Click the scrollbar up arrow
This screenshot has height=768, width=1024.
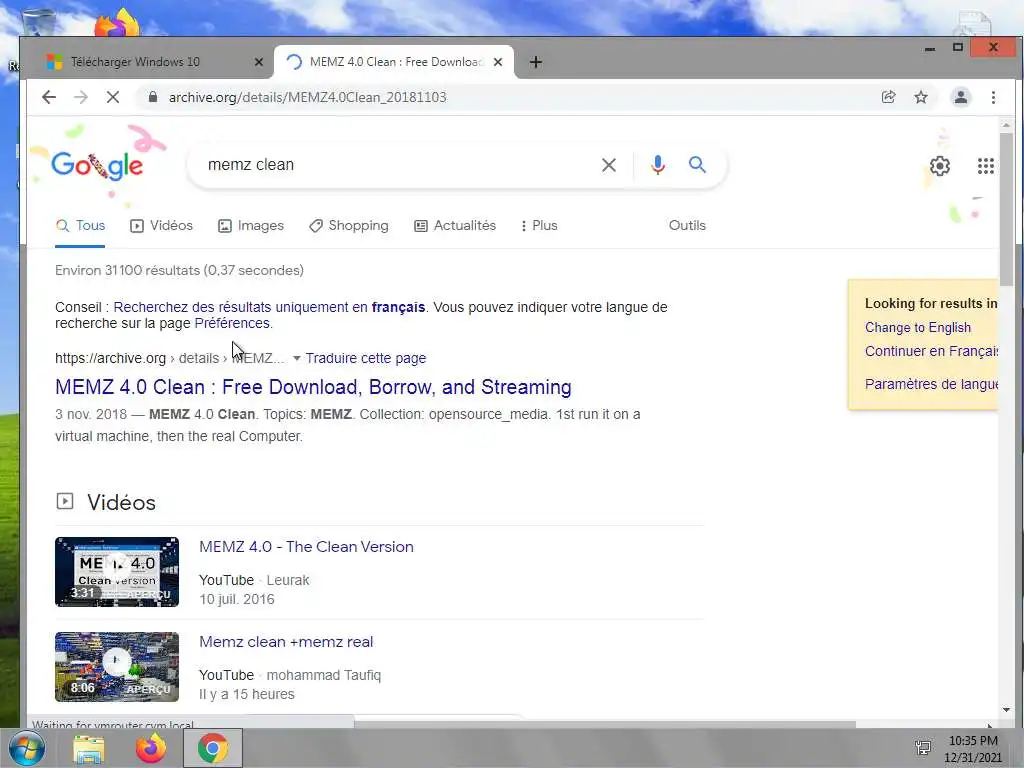click(x=1006, y=124)
